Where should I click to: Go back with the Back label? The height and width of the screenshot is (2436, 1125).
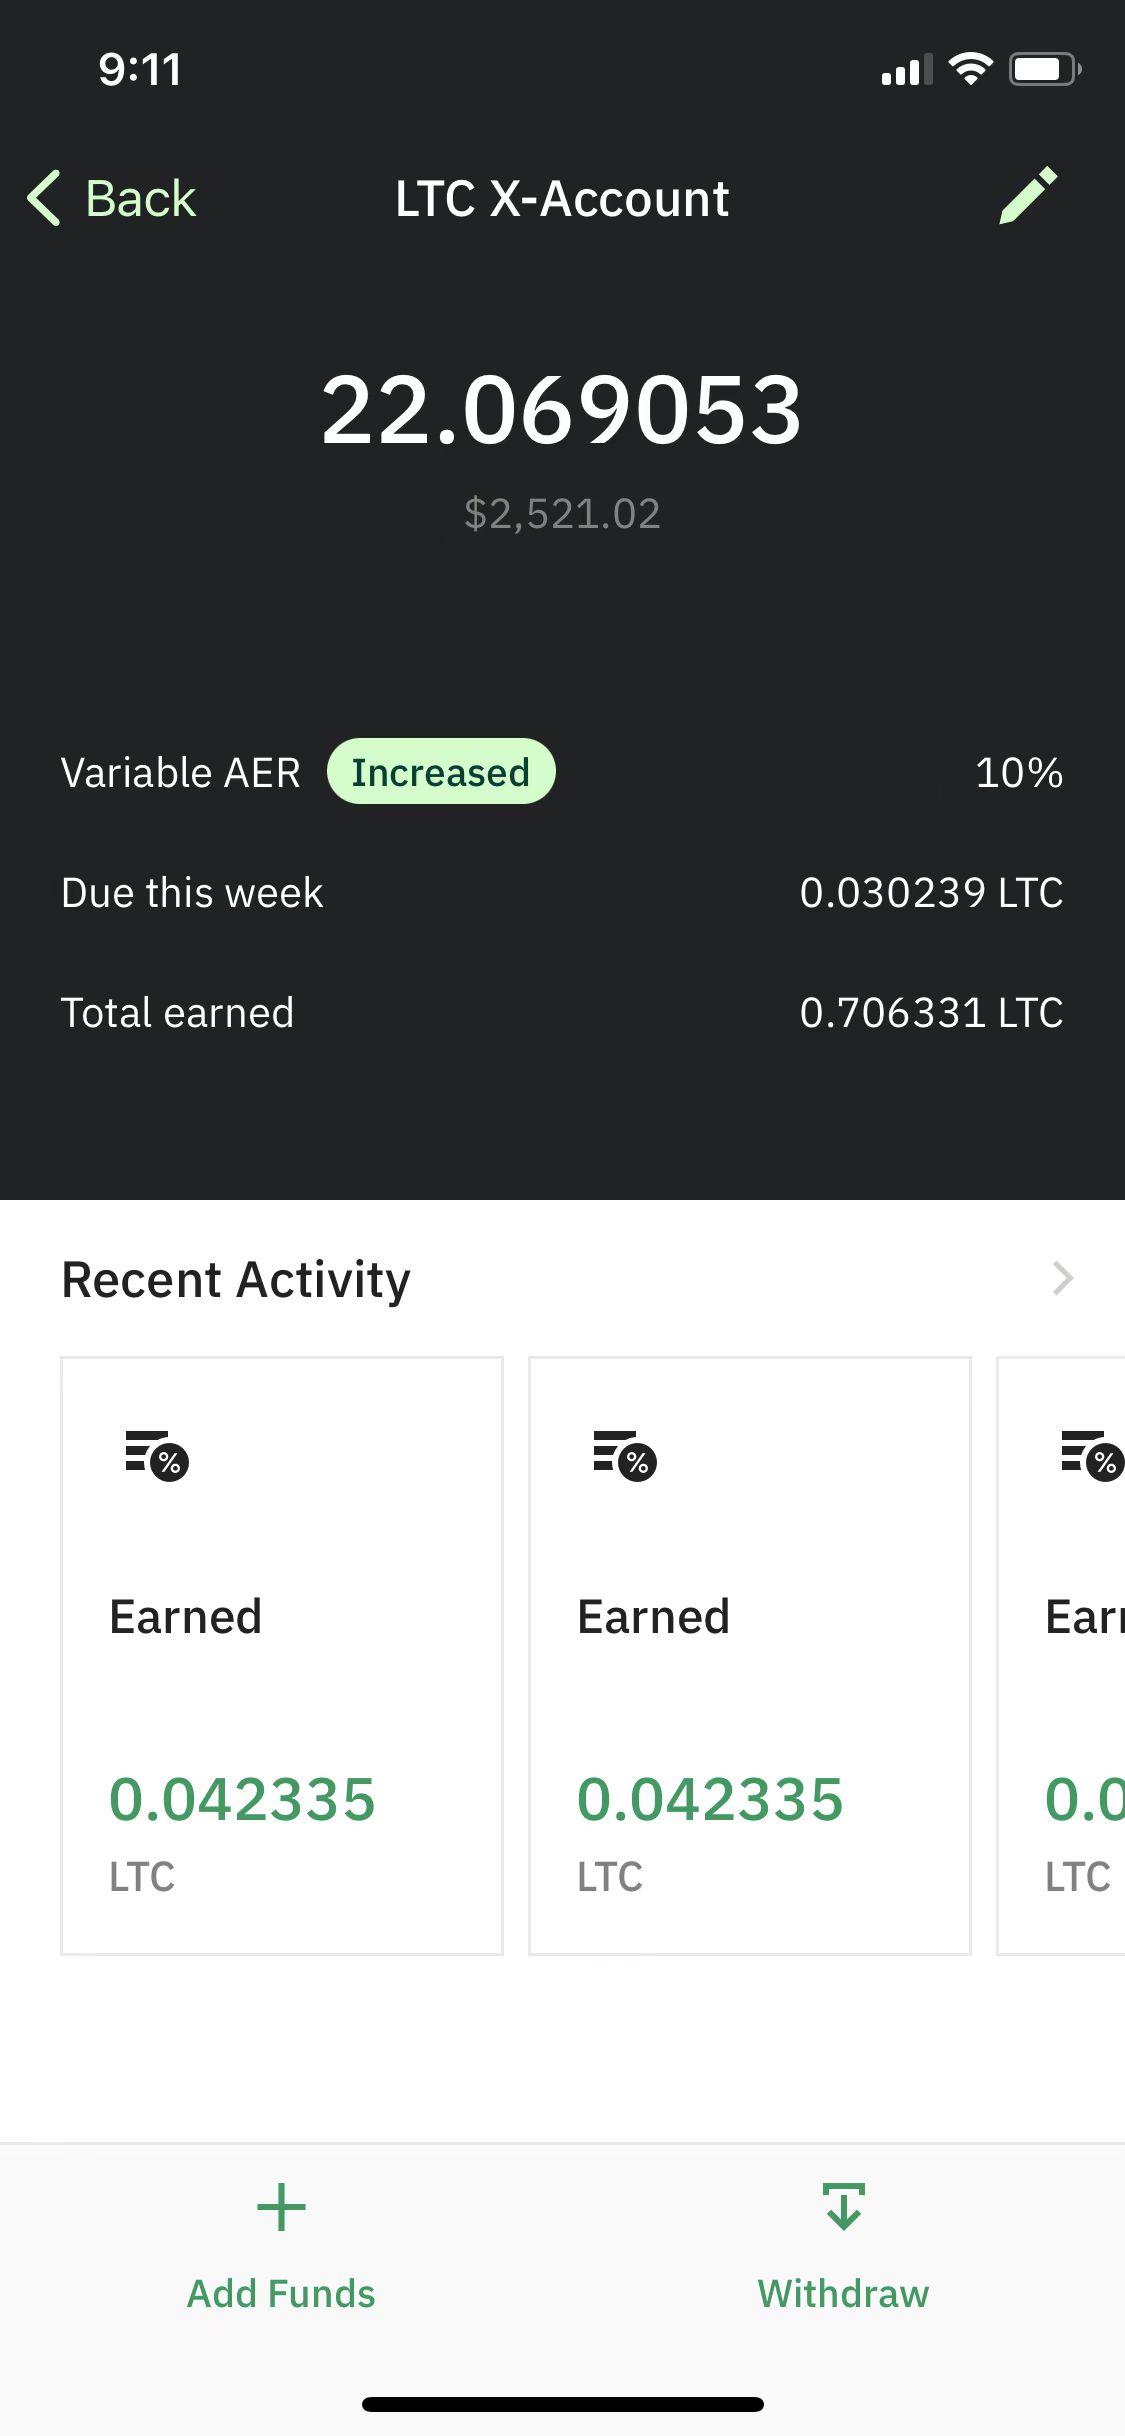click(141, 198)
